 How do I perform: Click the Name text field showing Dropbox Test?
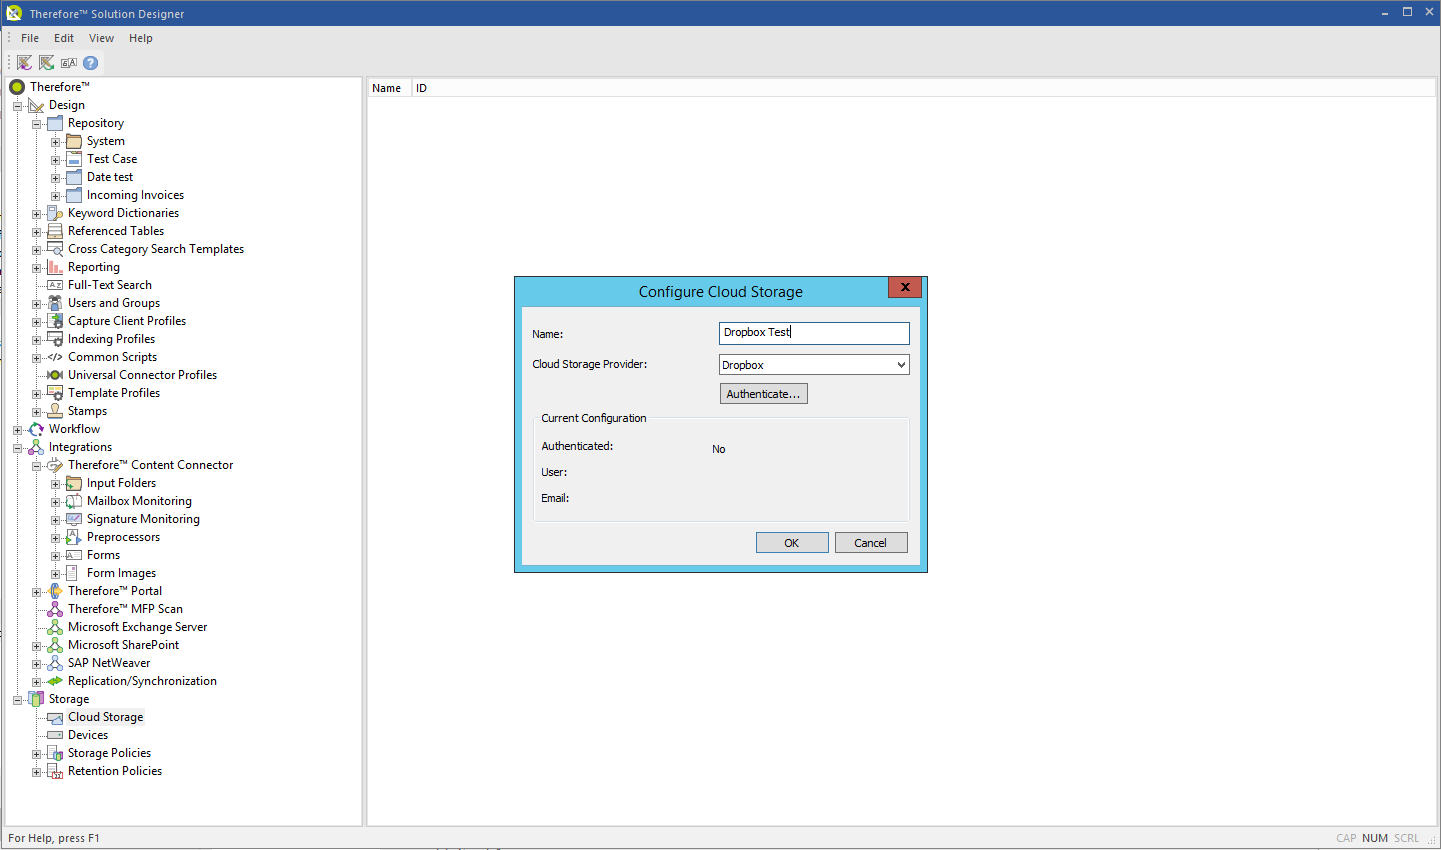pos(813,332)
